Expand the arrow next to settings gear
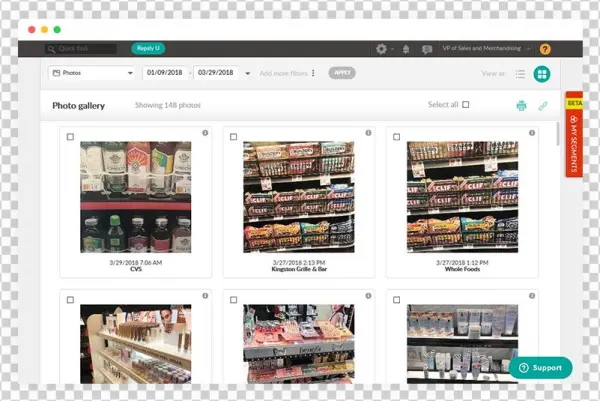The height and width of the screenshot is (401, 600). 393,49
